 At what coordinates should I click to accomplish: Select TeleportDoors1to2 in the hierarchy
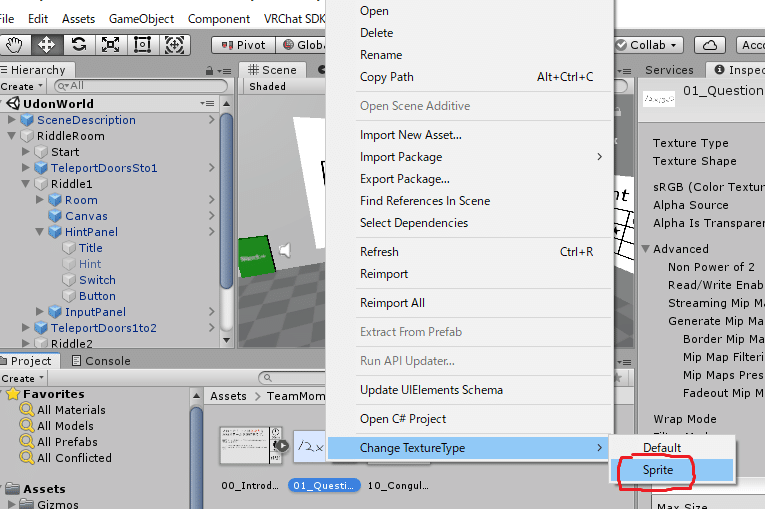tap(103, 328)
